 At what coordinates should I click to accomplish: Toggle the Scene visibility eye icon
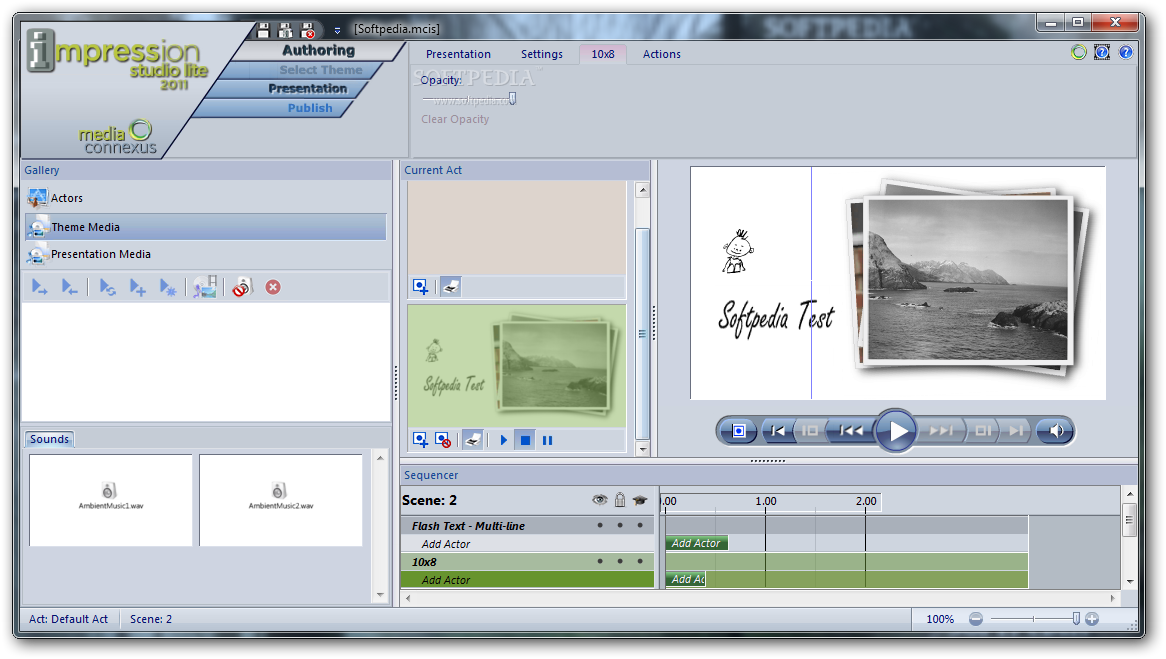(x=599, y=500)
